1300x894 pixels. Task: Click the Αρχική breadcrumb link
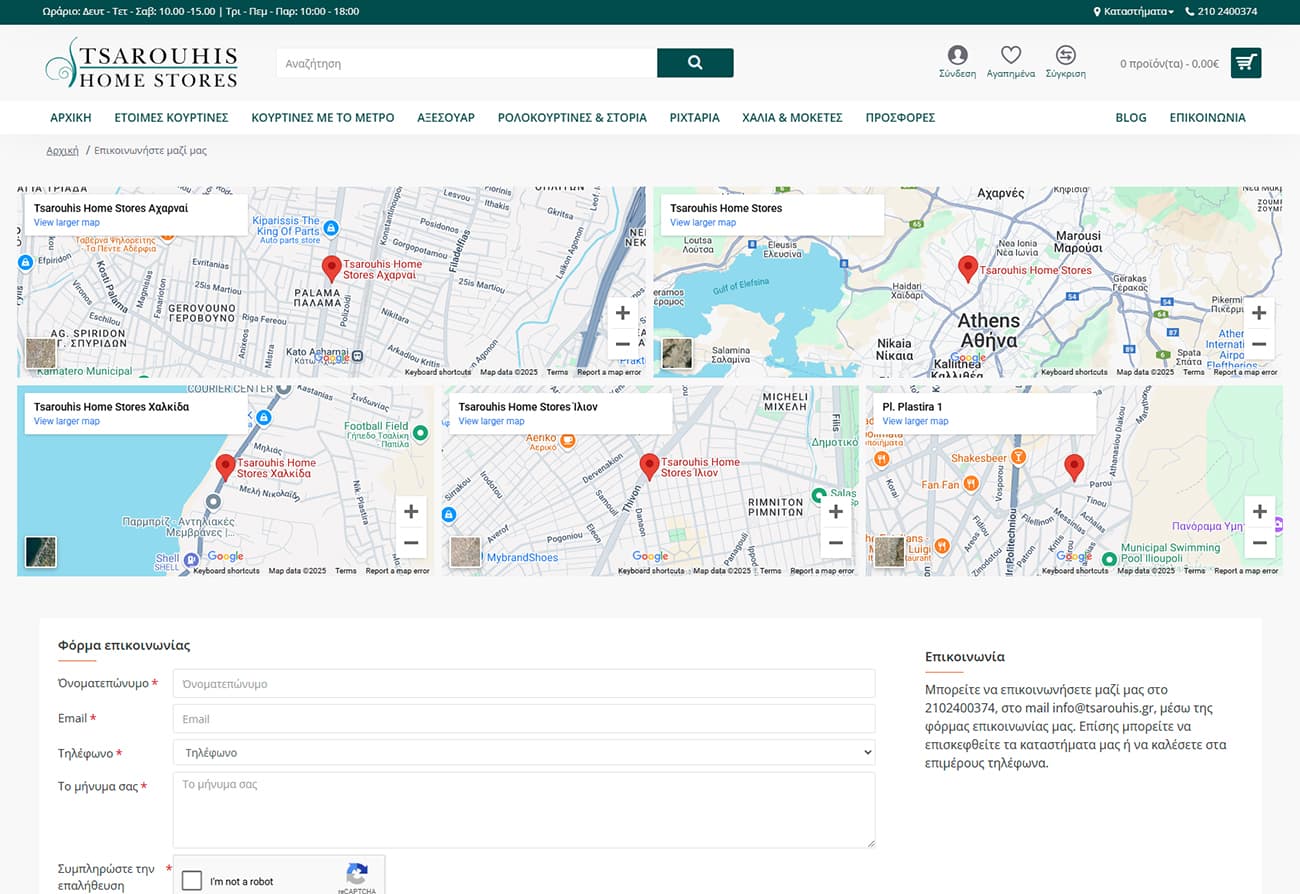click(x=62, y=150)
